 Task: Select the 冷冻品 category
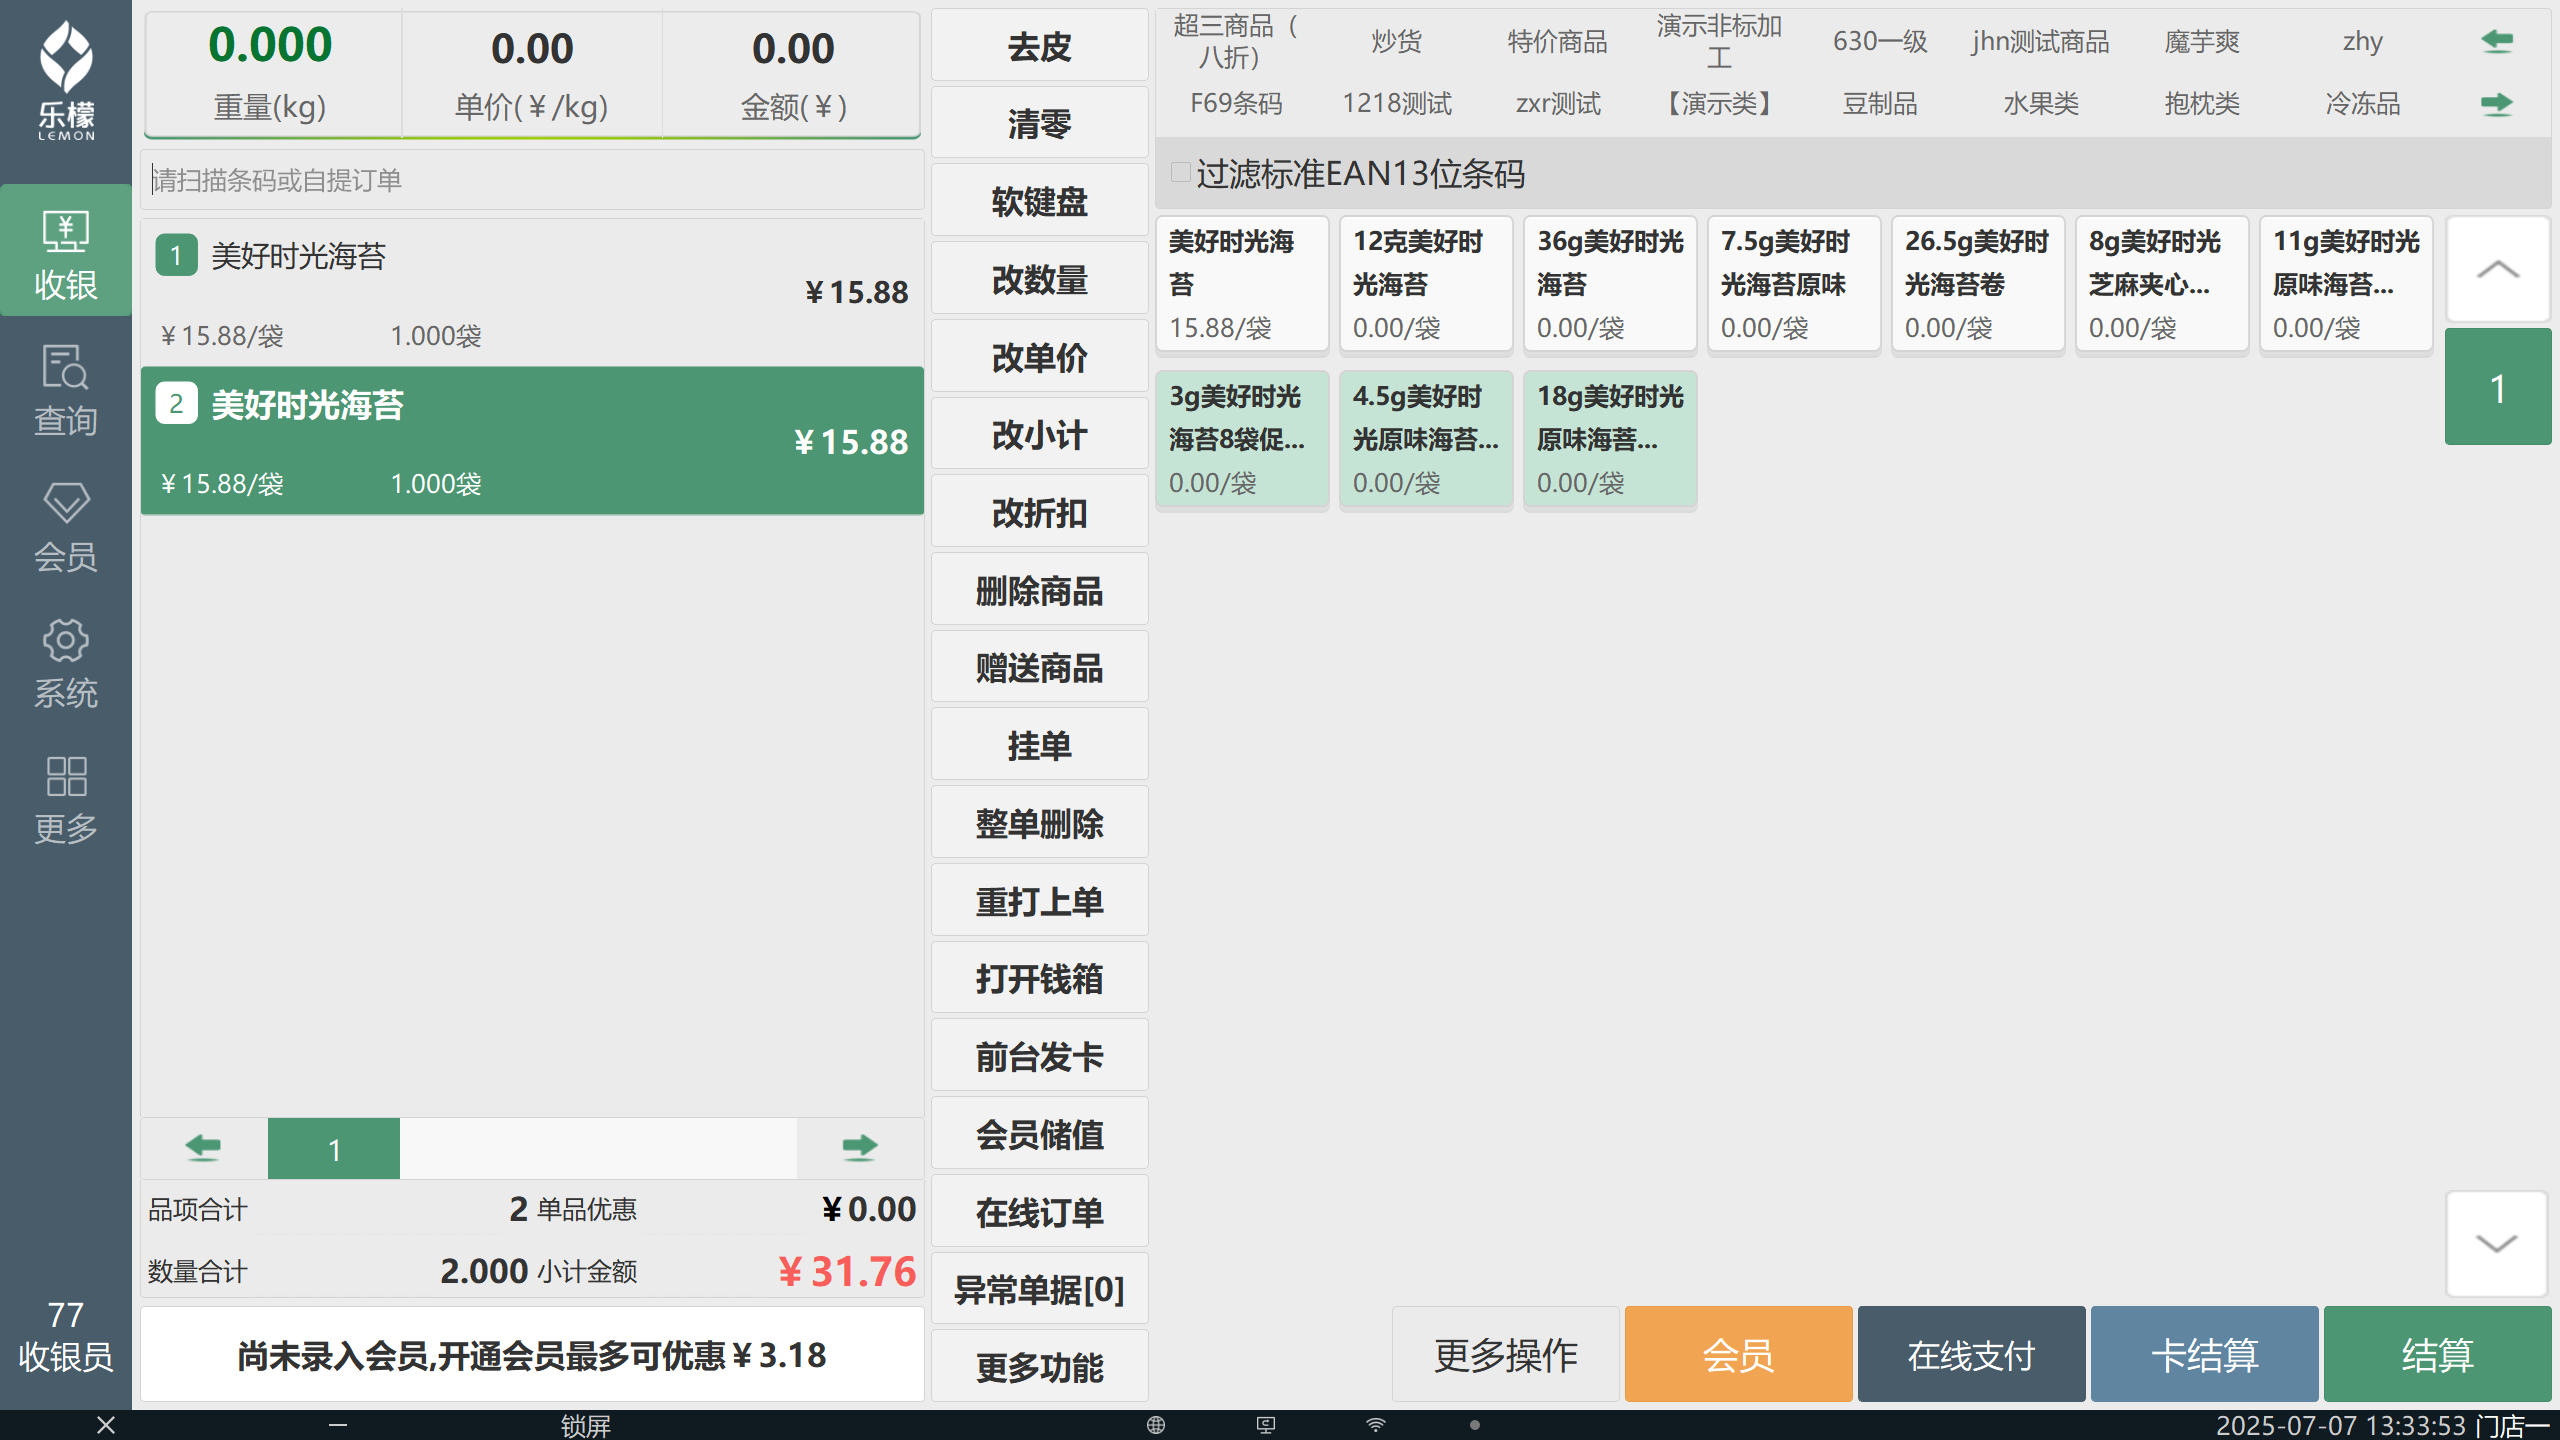tap(2363, 104)
